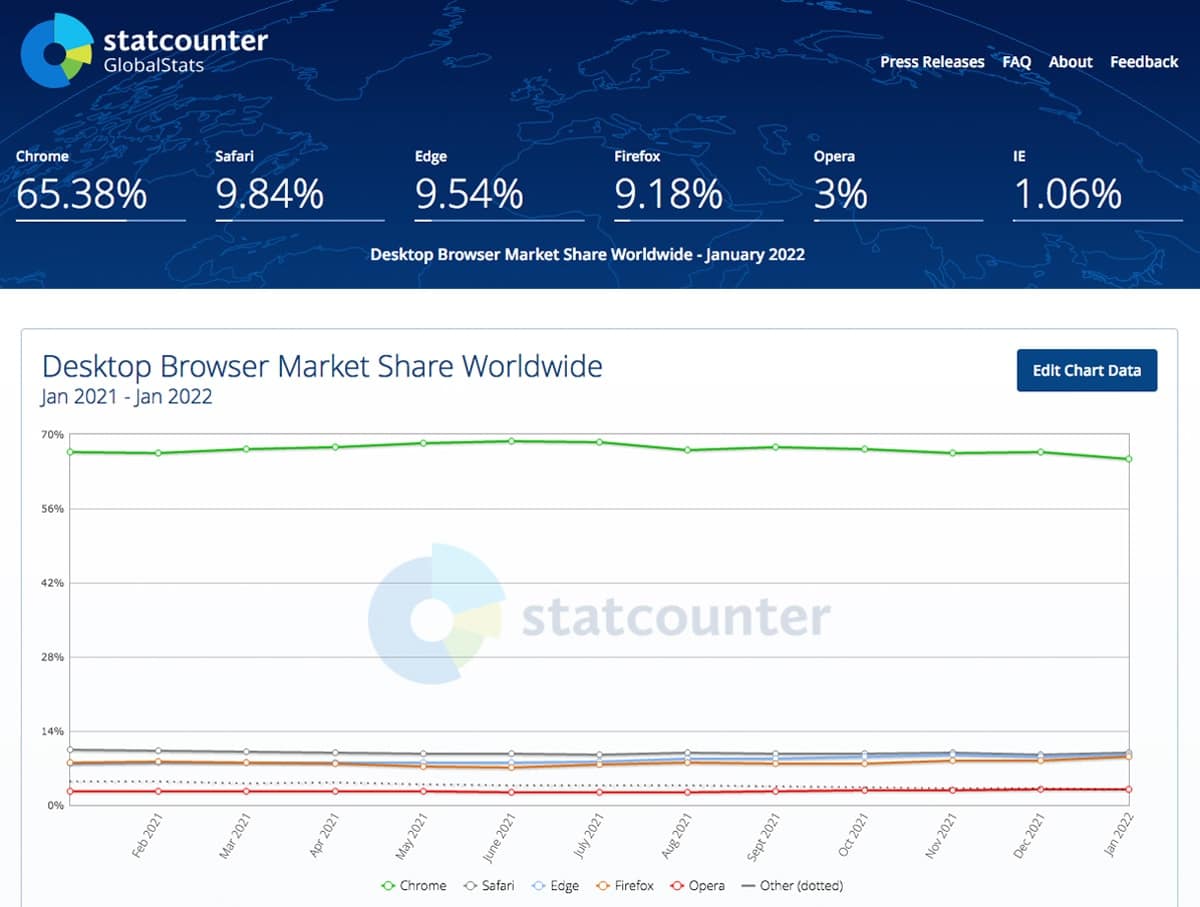Image resolution: width=1200 pixels, height=907 pixels.
Task: Toggle Chrome series in chart legend
Action: (413, 886)
